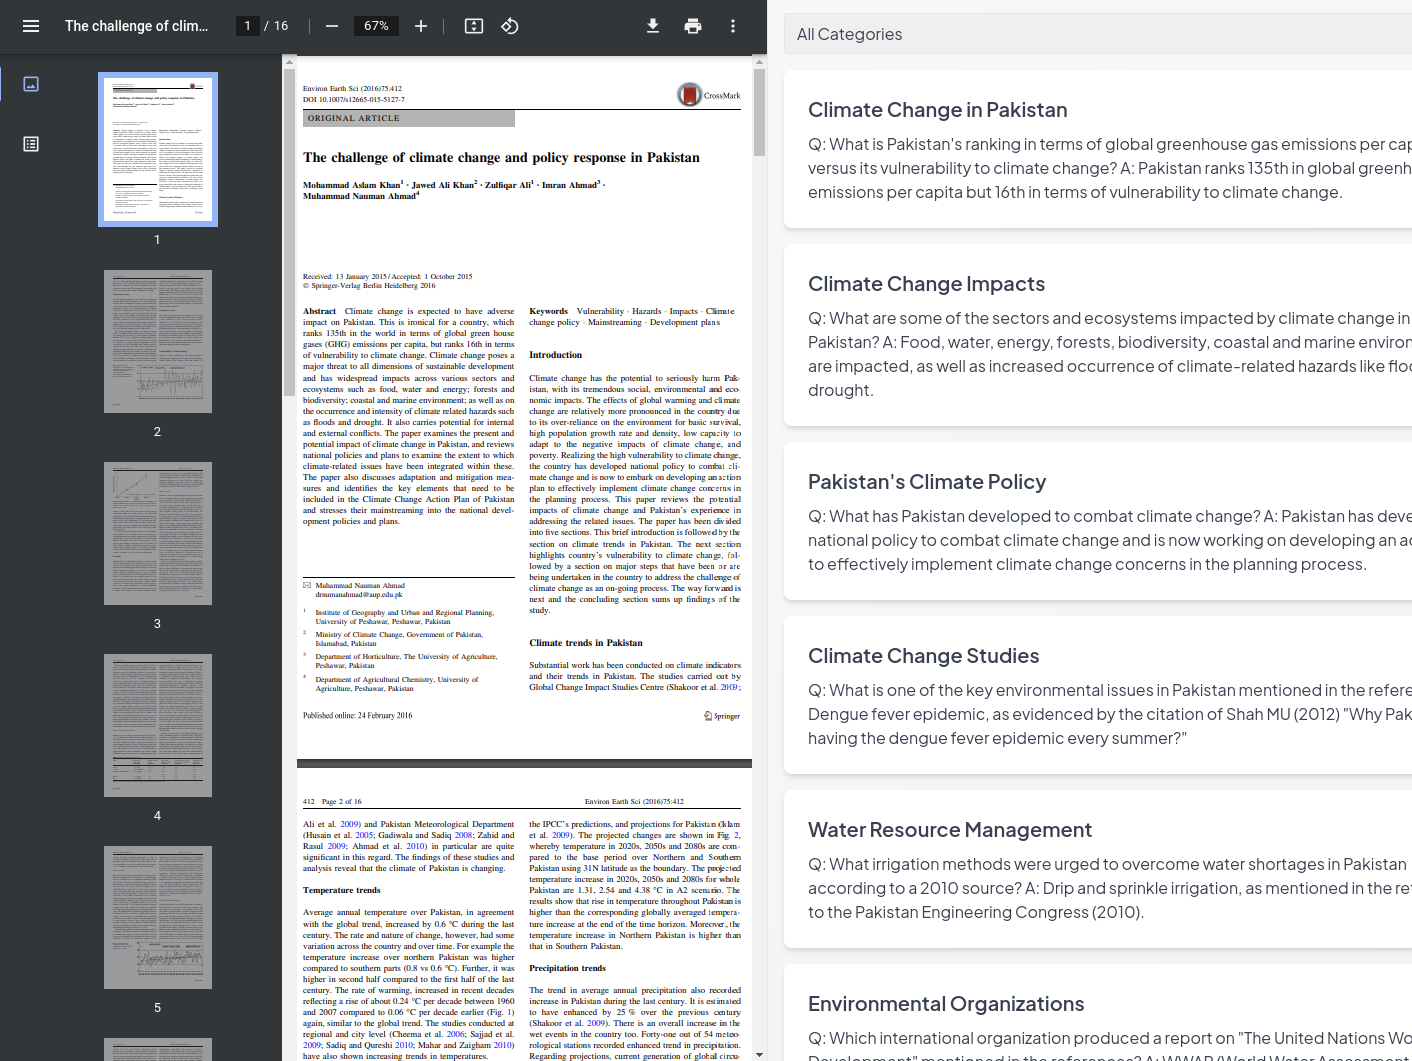Click the fit to page icon

[474, 26]
